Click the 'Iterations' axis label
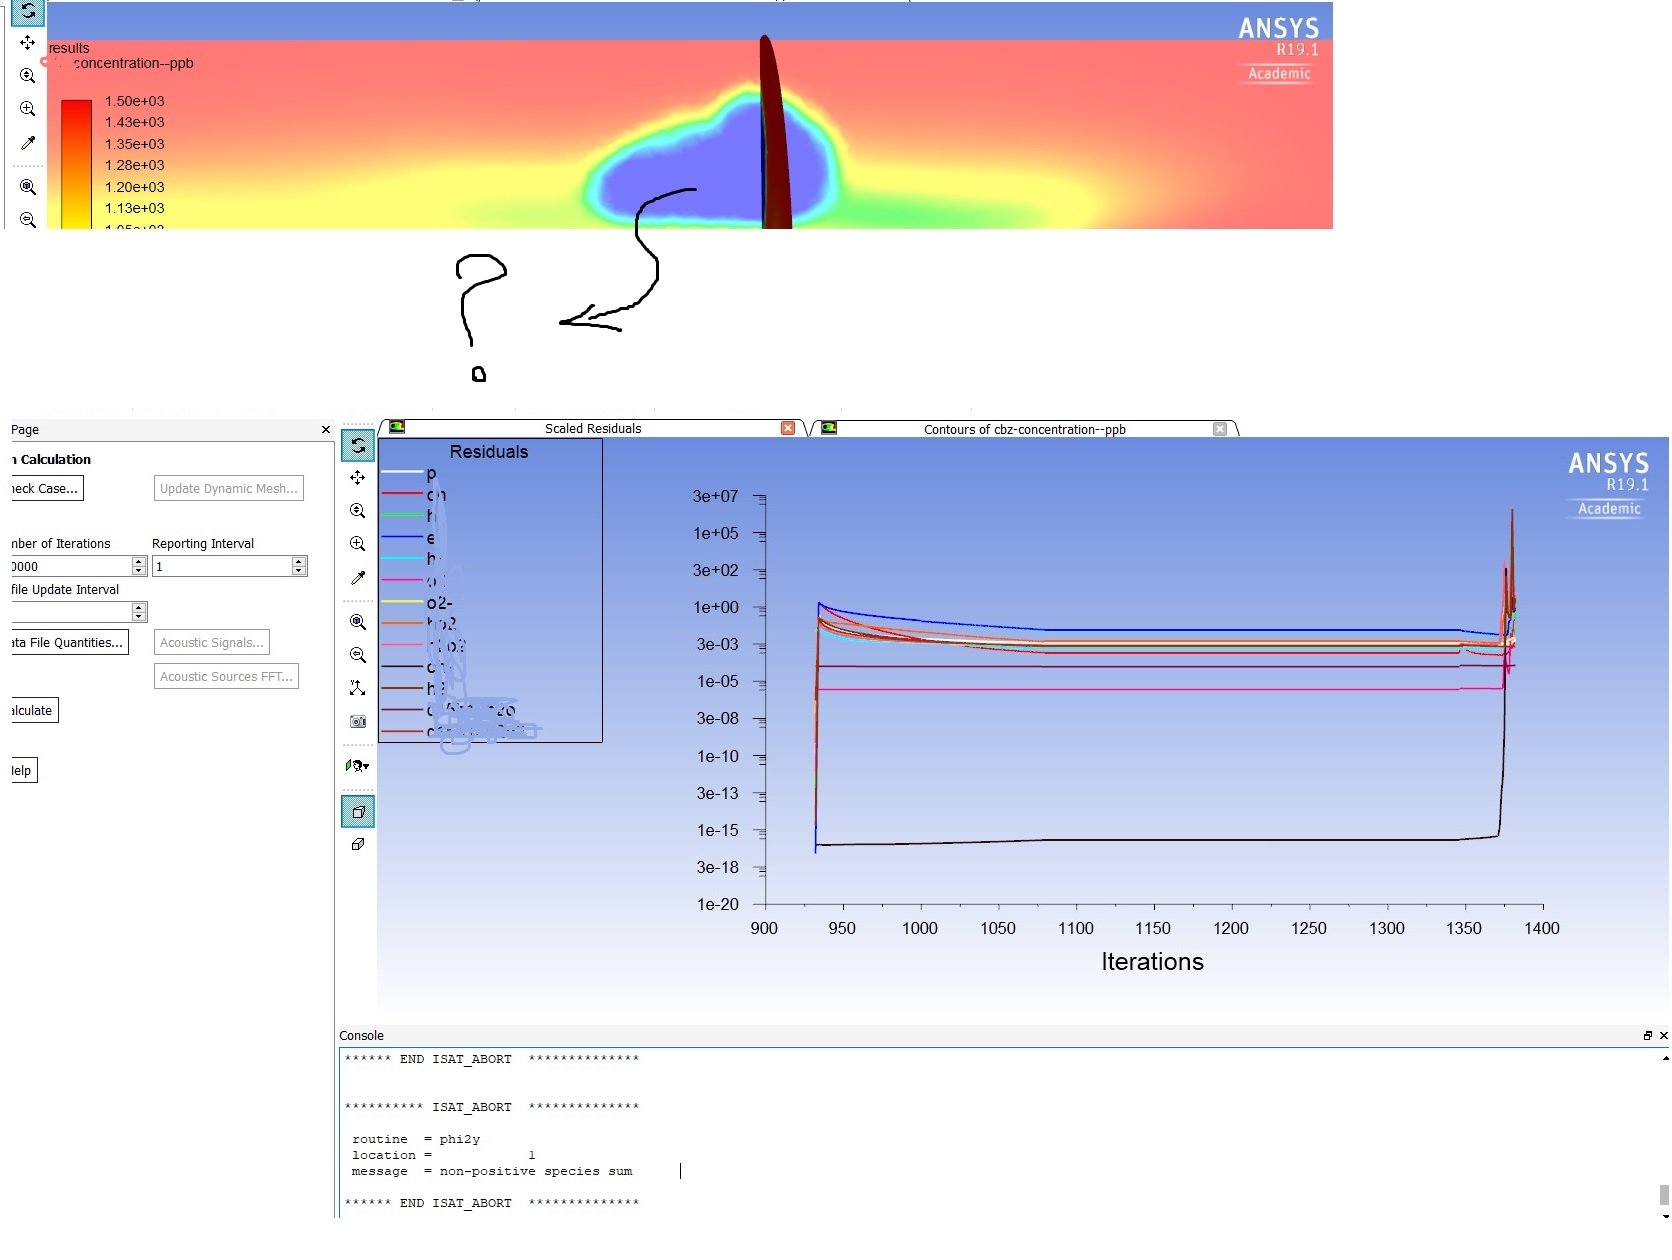 tap(1152, 961)
